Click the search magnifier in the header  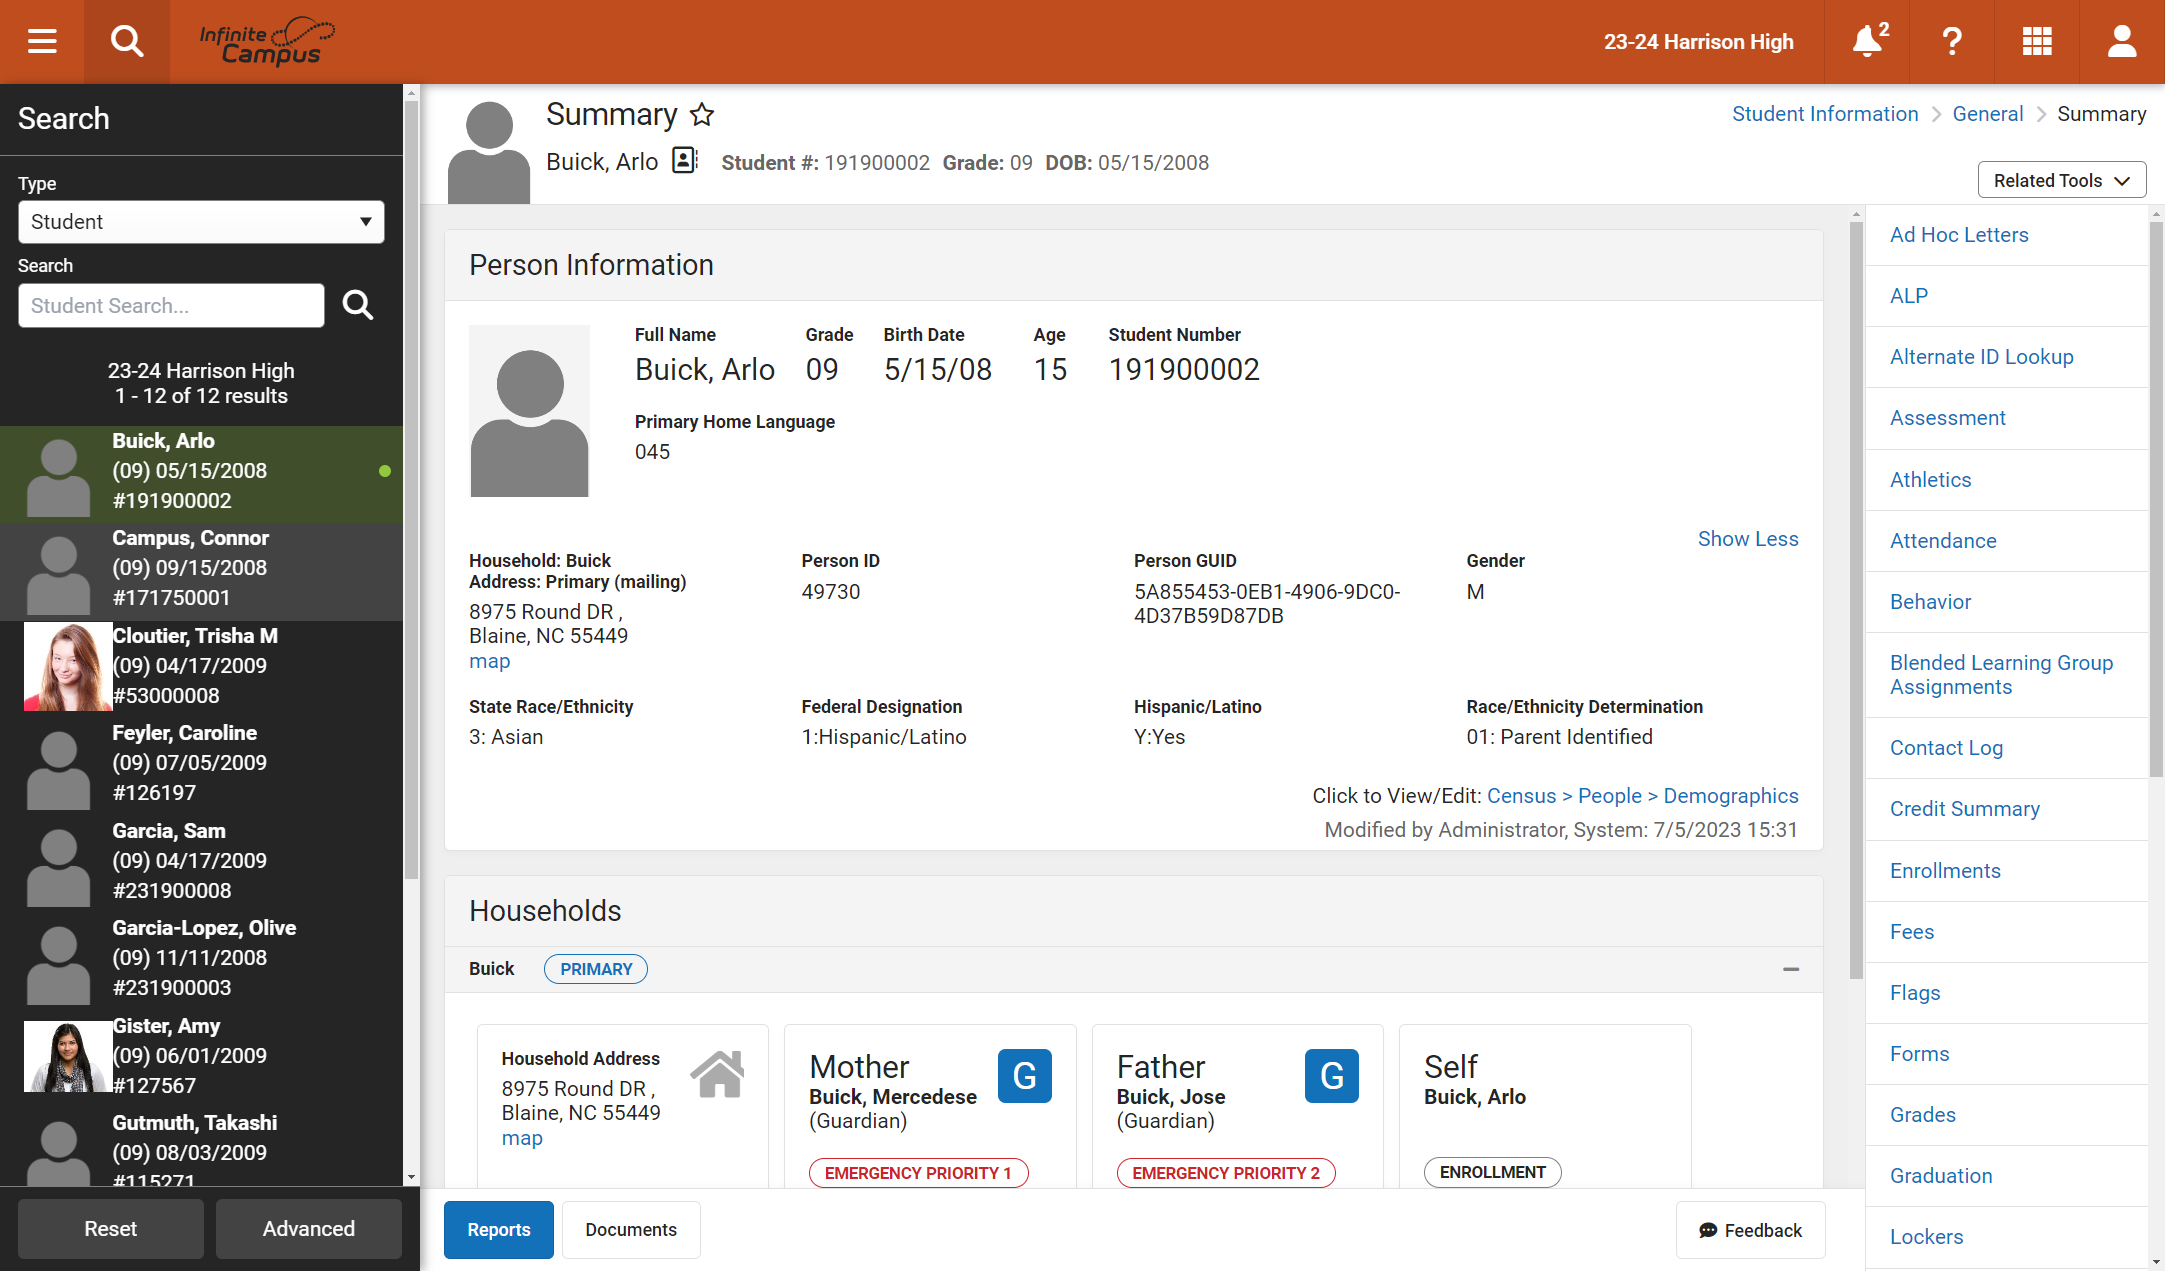tap(127, 42)
